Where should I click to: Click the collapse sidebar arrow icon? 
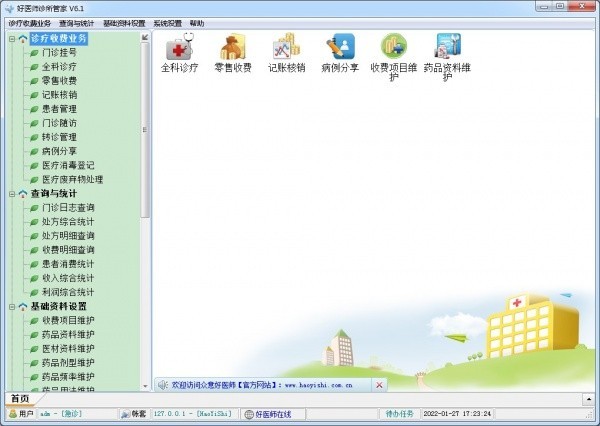coord(145,37)
